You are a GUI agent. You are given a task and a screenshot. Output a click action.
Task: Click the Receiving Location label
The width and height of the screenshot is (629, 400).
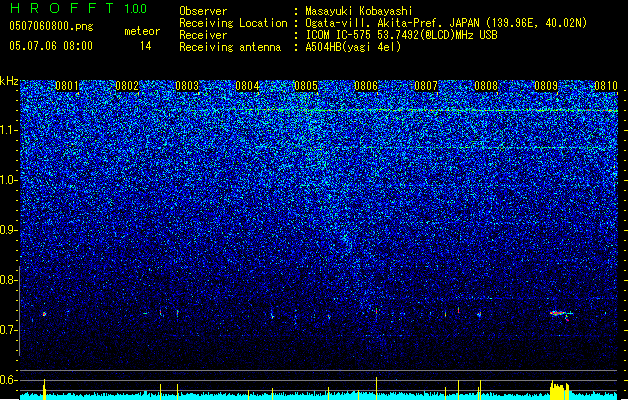click(233, 23)
